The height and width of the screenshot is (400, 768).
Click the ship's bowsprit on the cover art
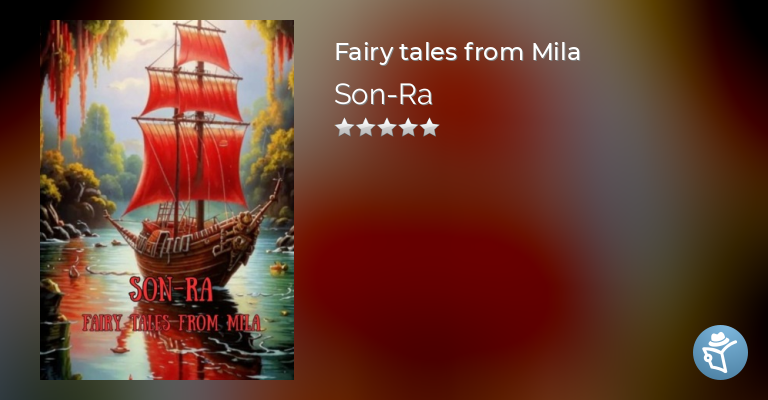(269, 198)
